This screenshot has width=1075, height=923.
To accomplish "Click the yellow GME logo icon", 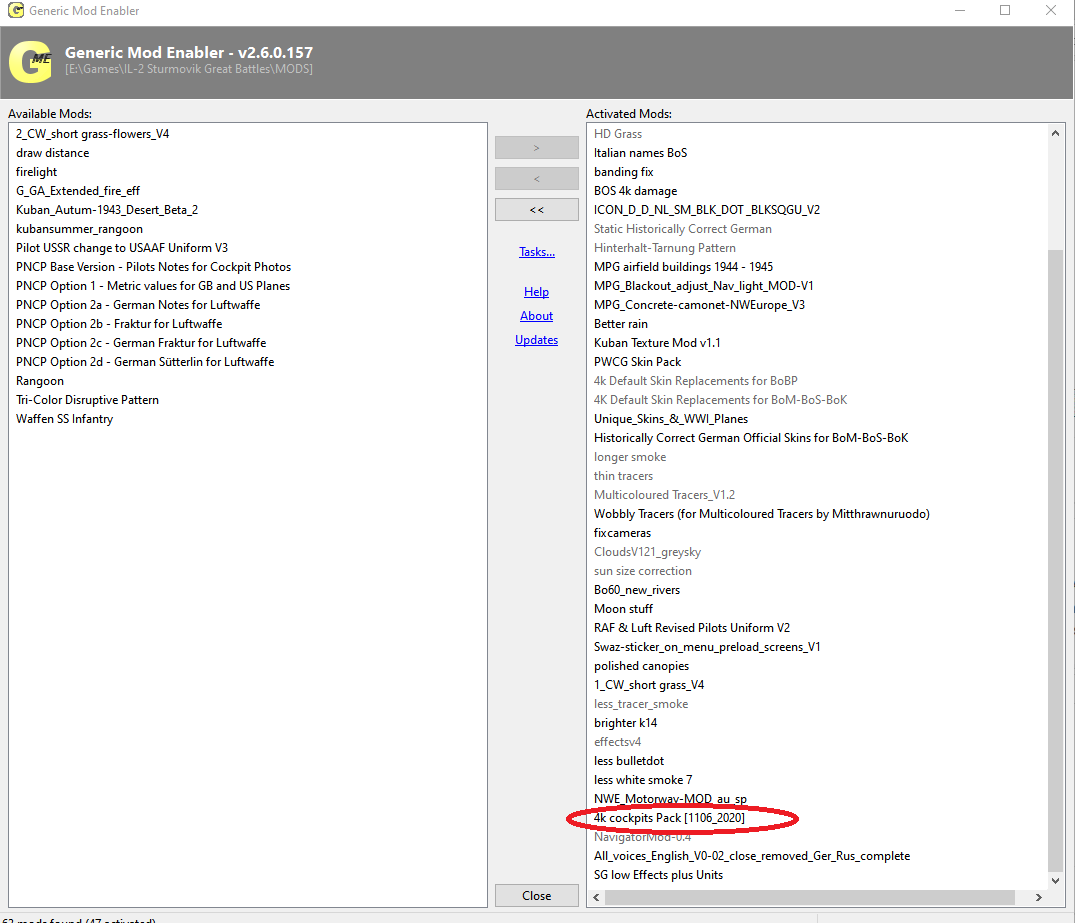I will (30, 62).
